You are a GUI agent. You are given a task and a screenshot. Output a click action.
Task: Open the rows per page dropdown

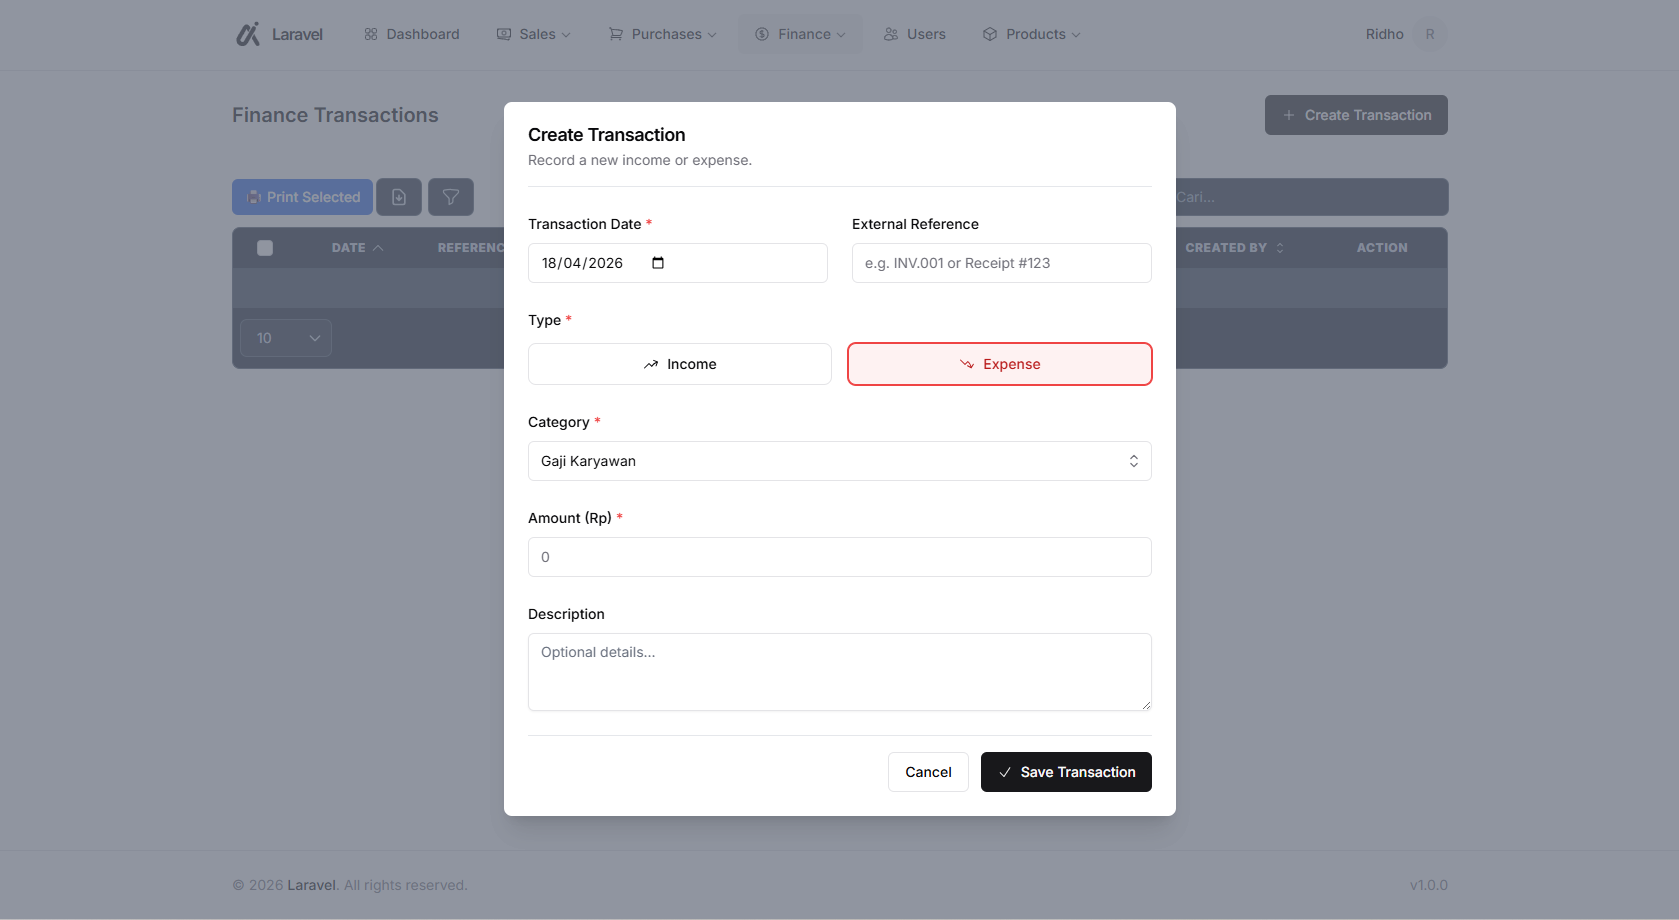[x=286, y=338]
